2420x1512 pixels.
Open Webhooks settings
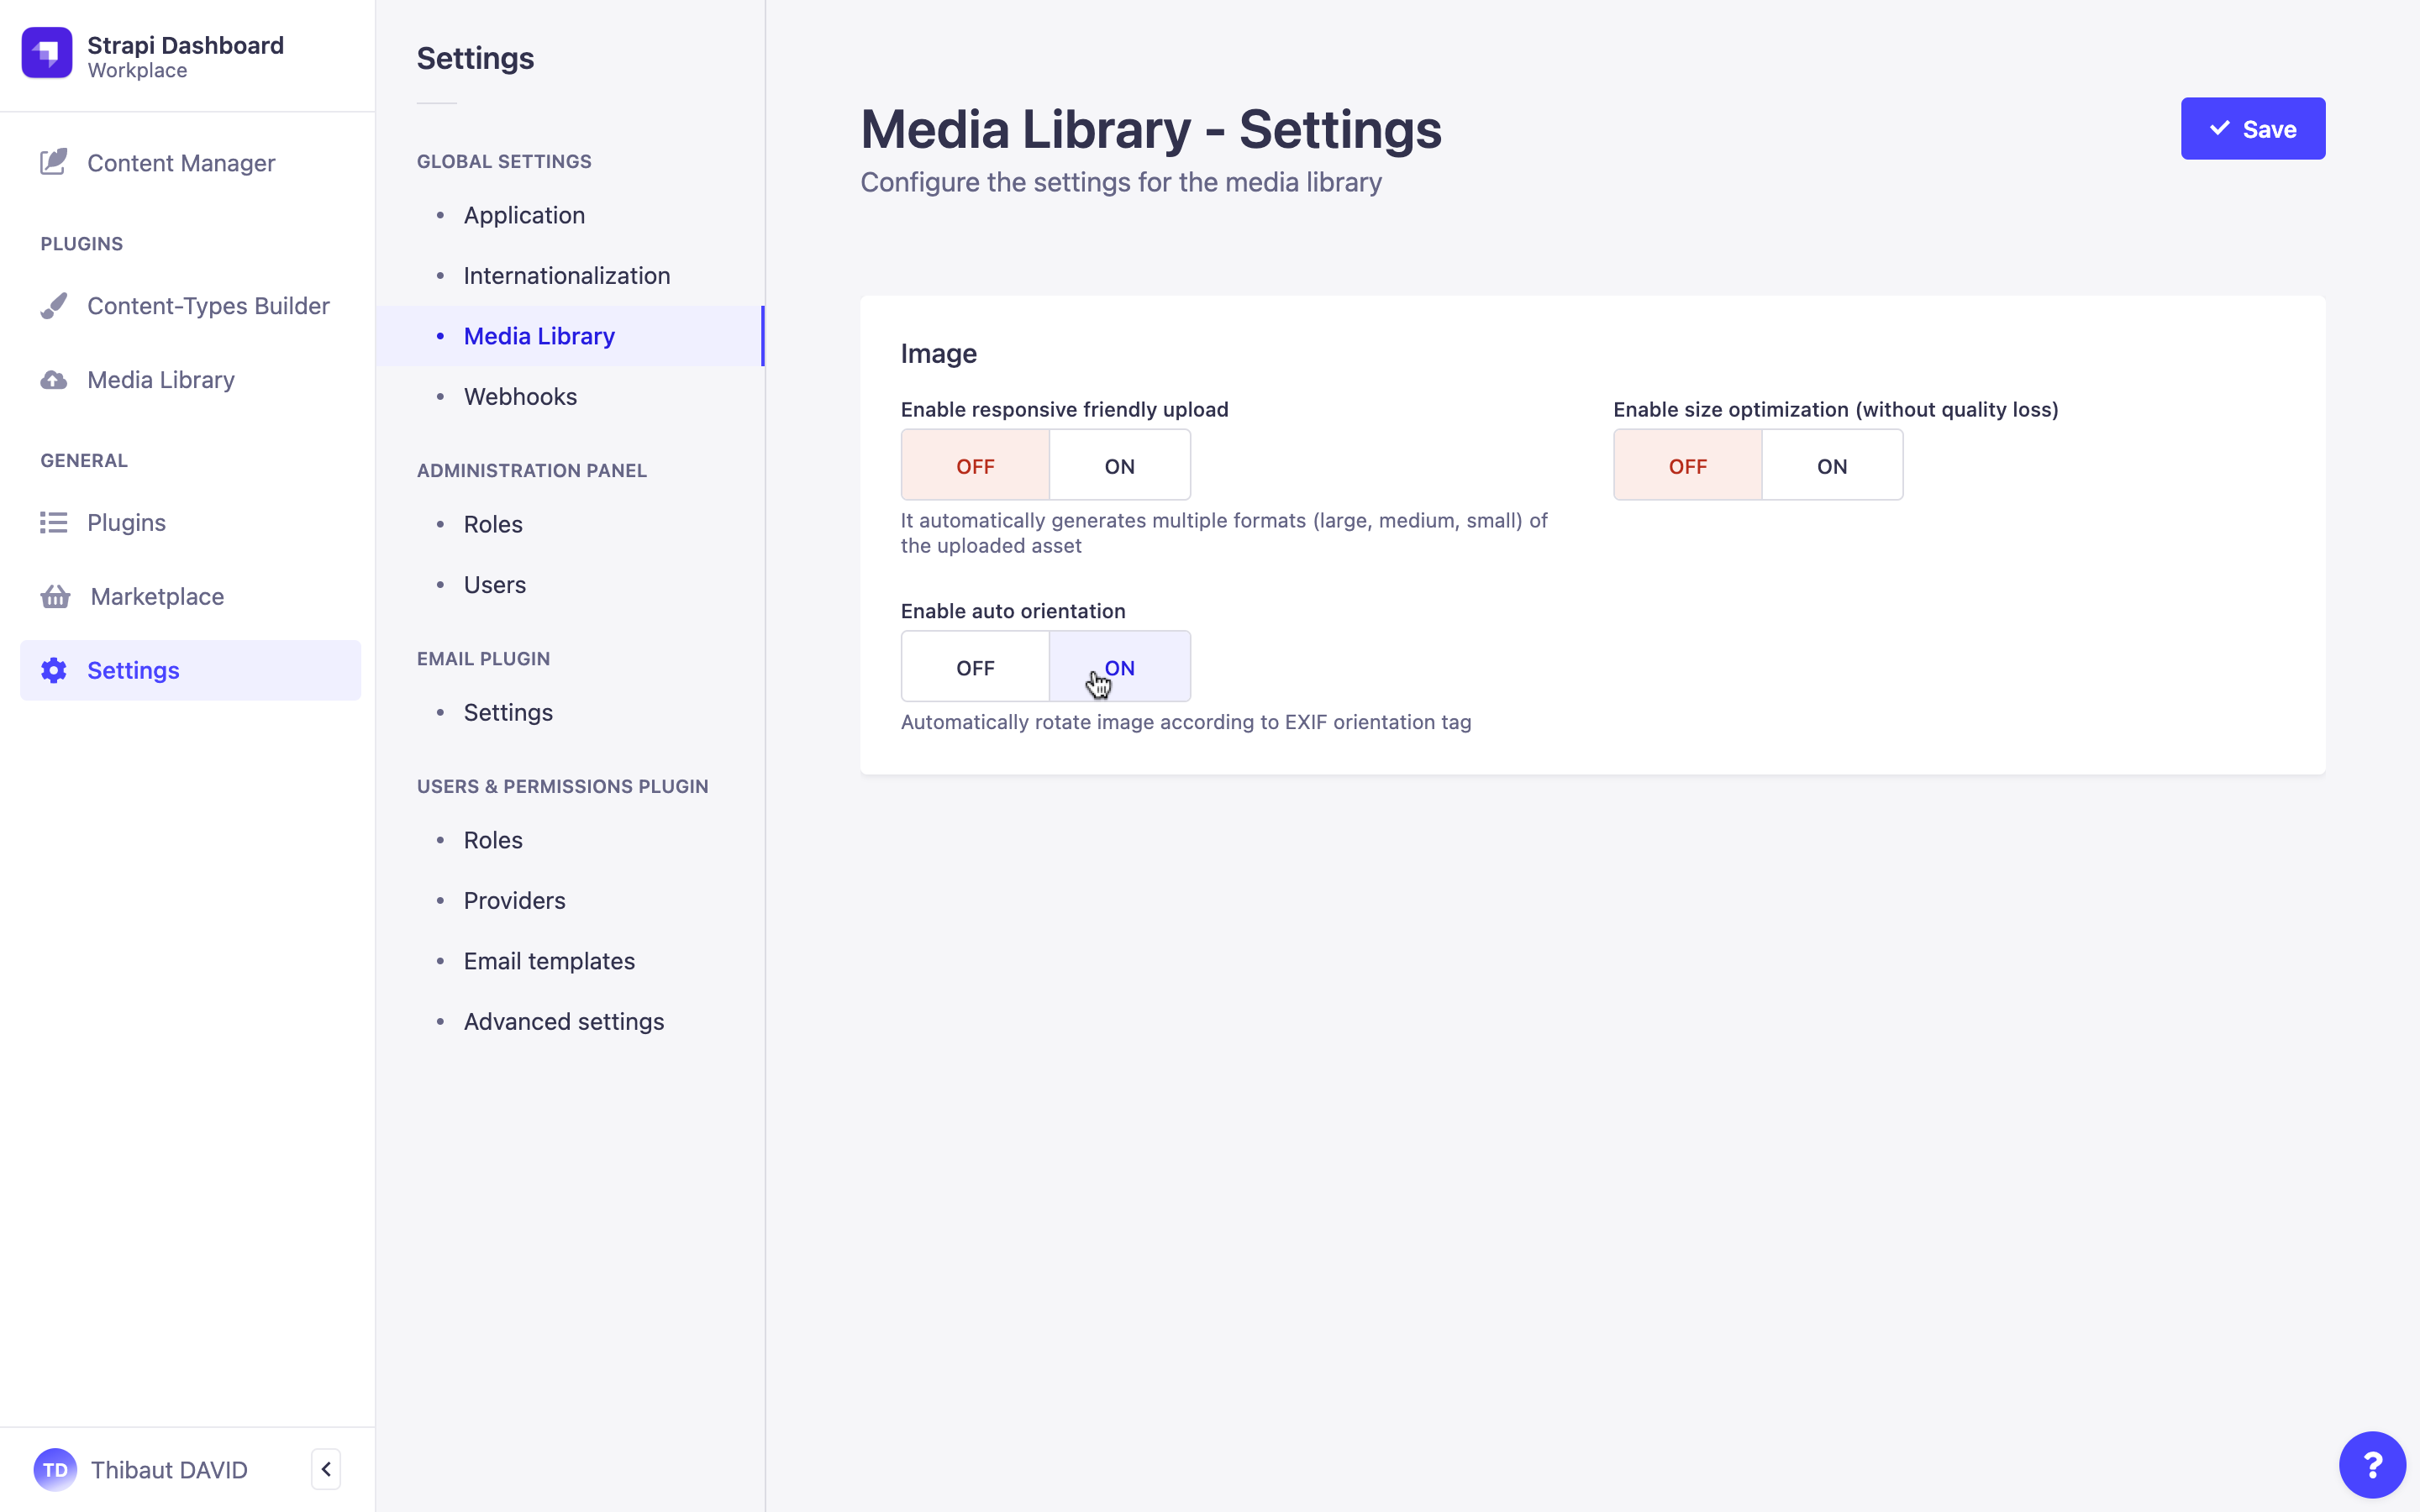(x=520, y=396)
